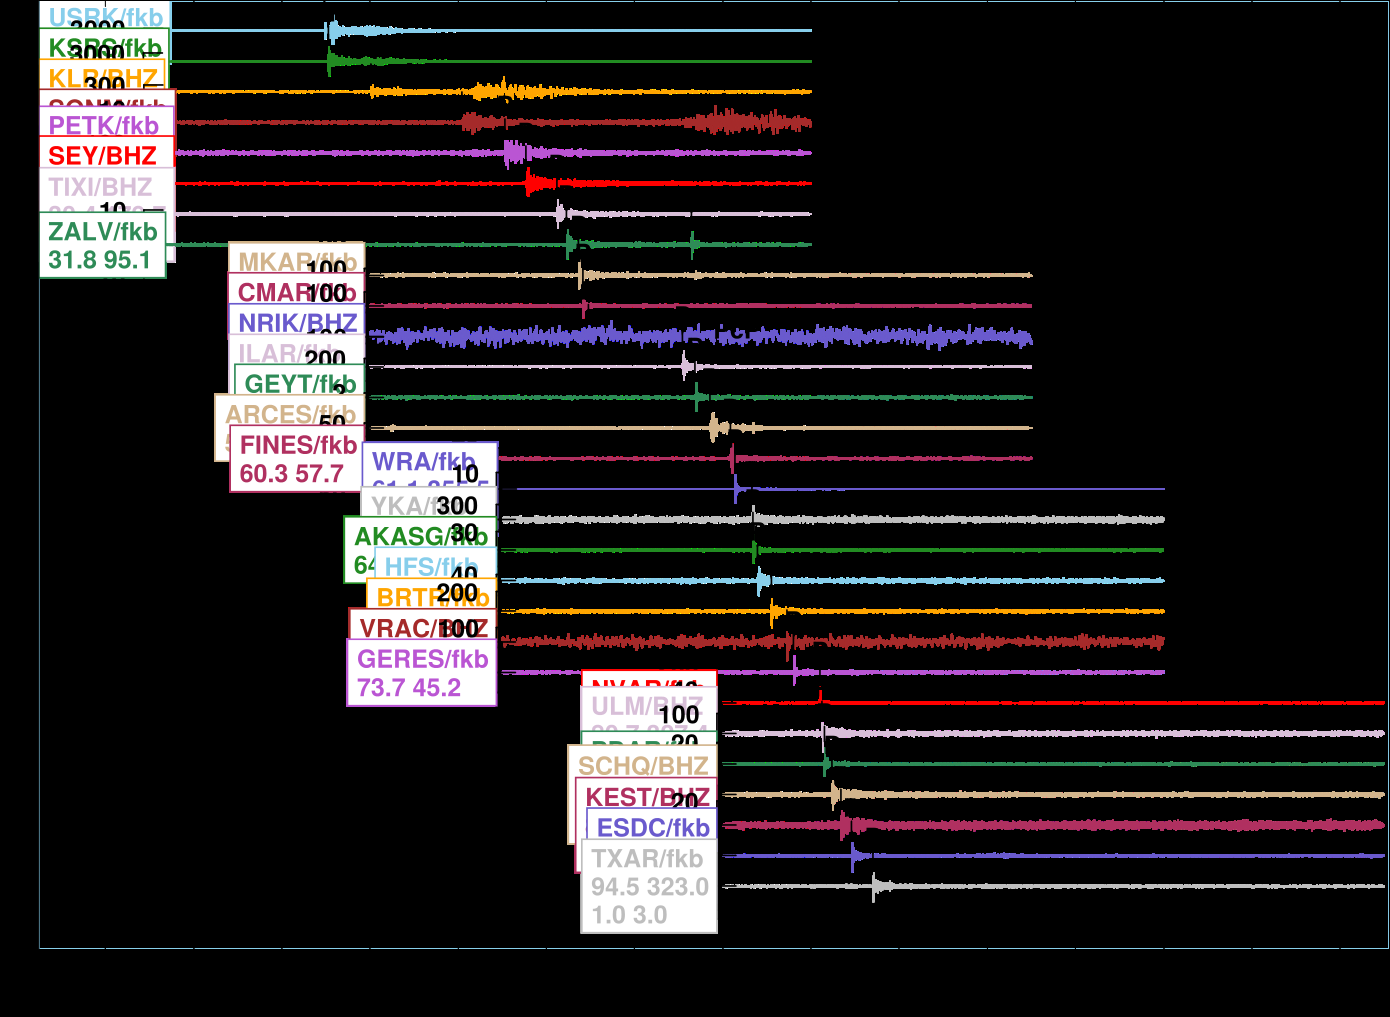This screenshot has height=1017, width=1390.
Task: Click the ARCES/fkb station label
Action: pos(290,414)
